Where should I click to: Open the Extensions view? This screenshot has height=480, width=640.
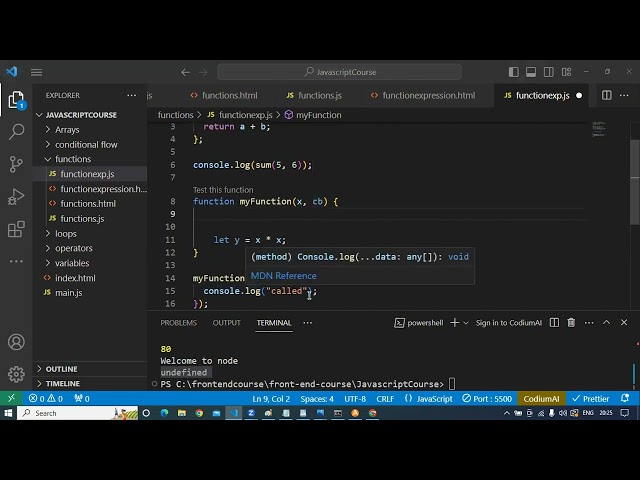click(x=16, y=229)
